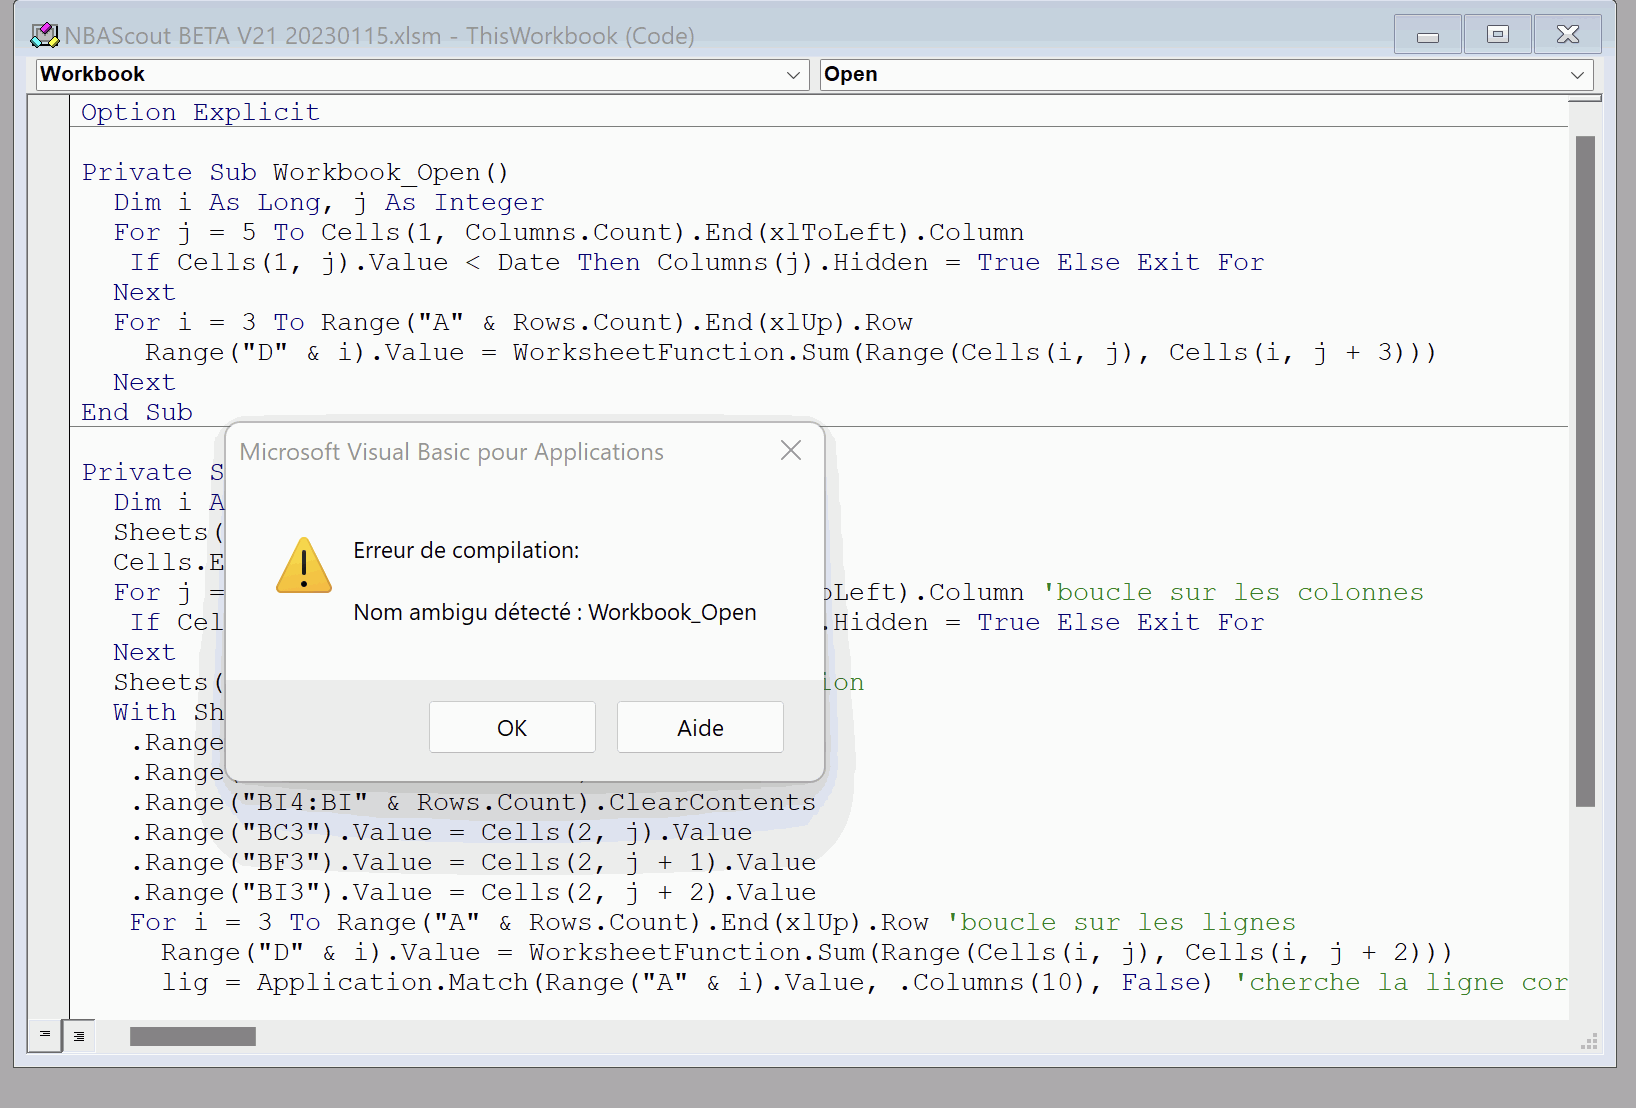Screen dimensions: 1636x1108
Task: Expand the Open procedure dropdown
Action: click(1577, 75)
